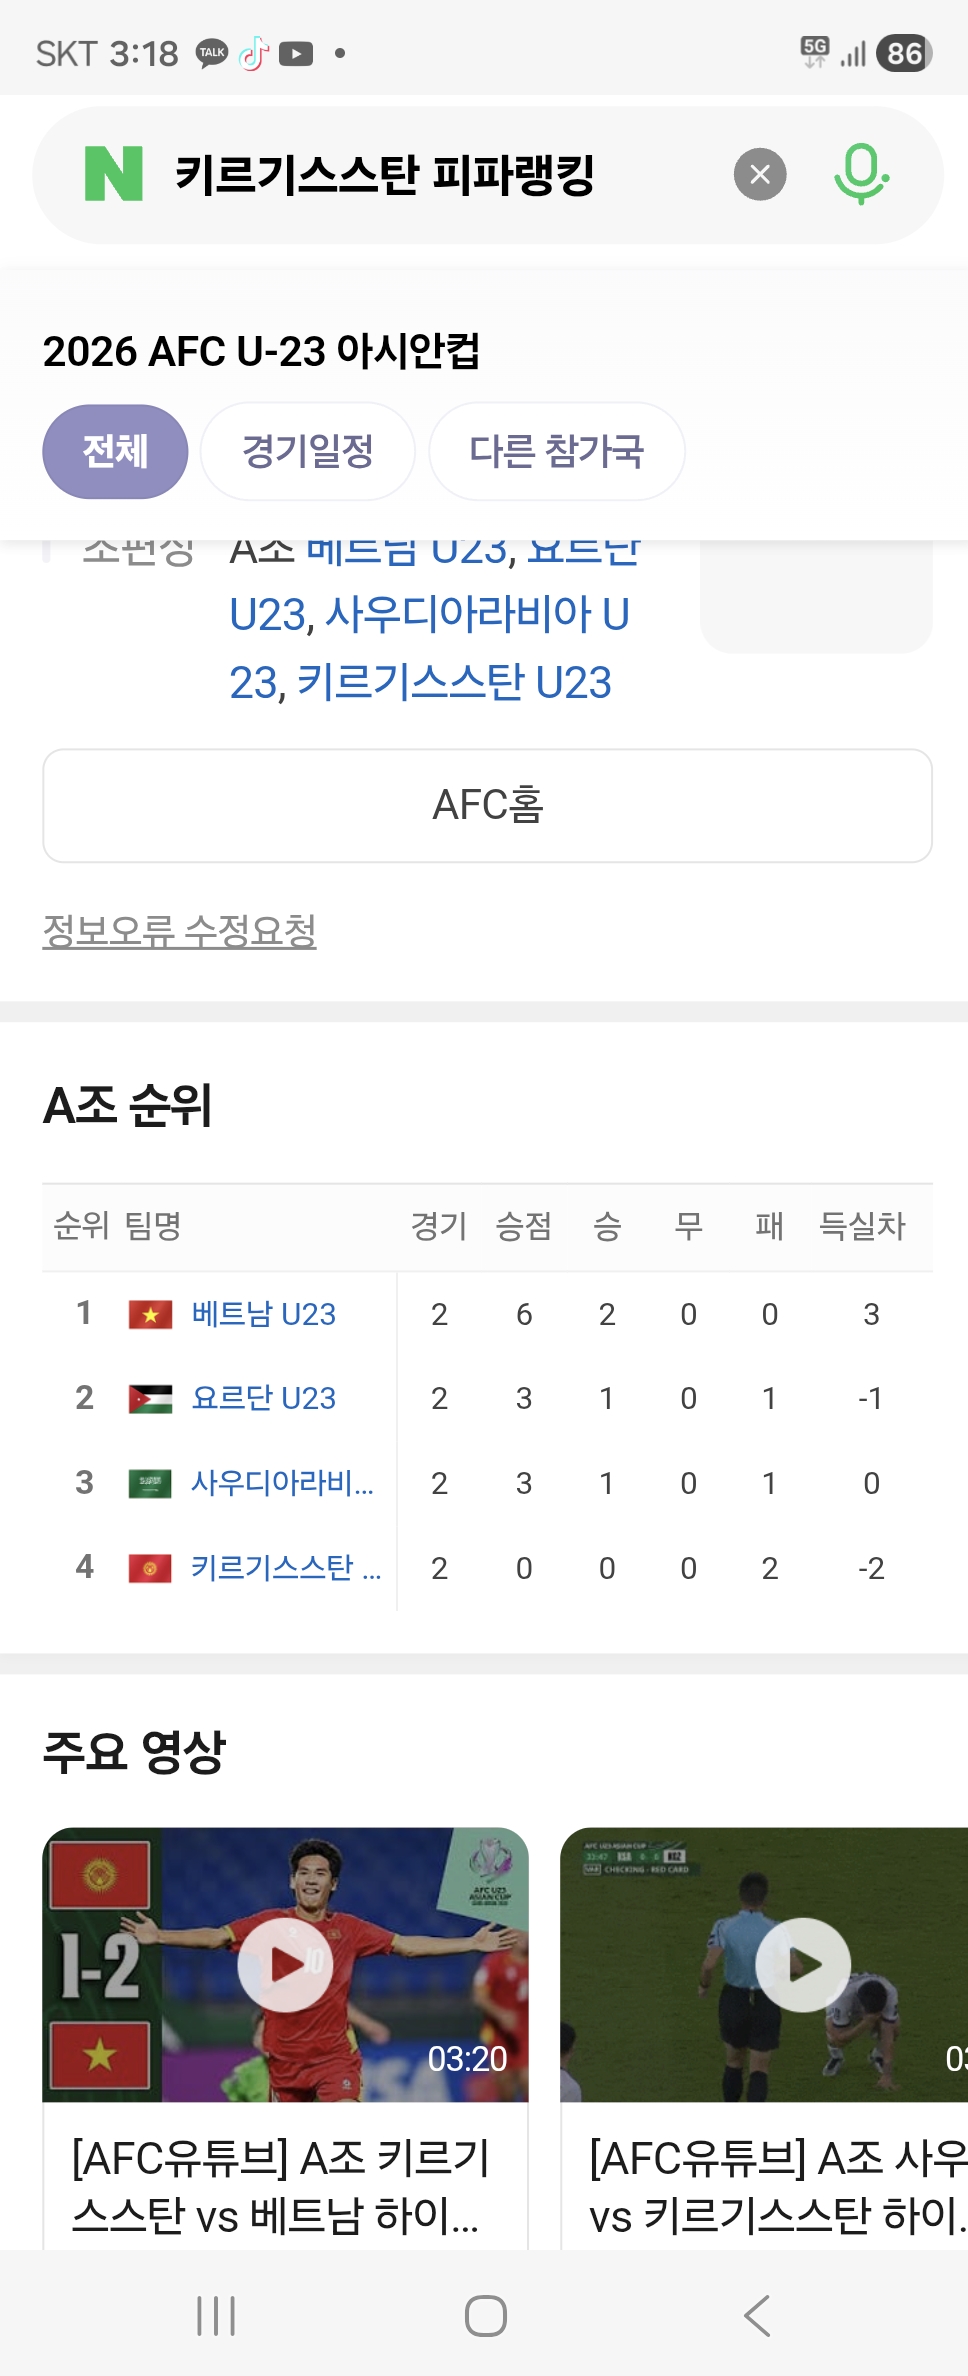Tap the Vietnam flag icon in standings
The image size is (968, 2376).
(x=150, y=1314)
